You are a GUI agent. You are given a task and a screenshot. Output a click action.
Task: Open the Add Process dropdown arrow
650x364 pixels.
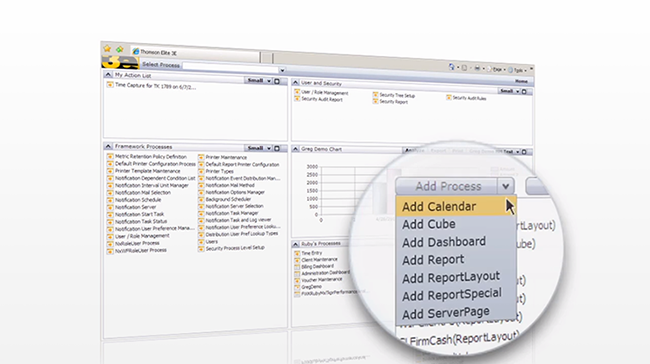click(505, 186)
